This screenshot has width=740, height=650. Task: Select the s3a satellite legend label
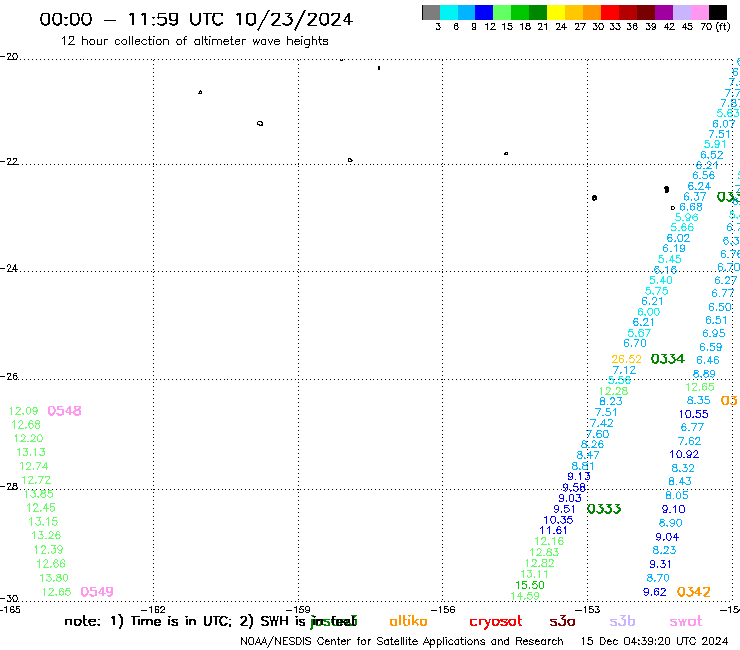[563, 622]
